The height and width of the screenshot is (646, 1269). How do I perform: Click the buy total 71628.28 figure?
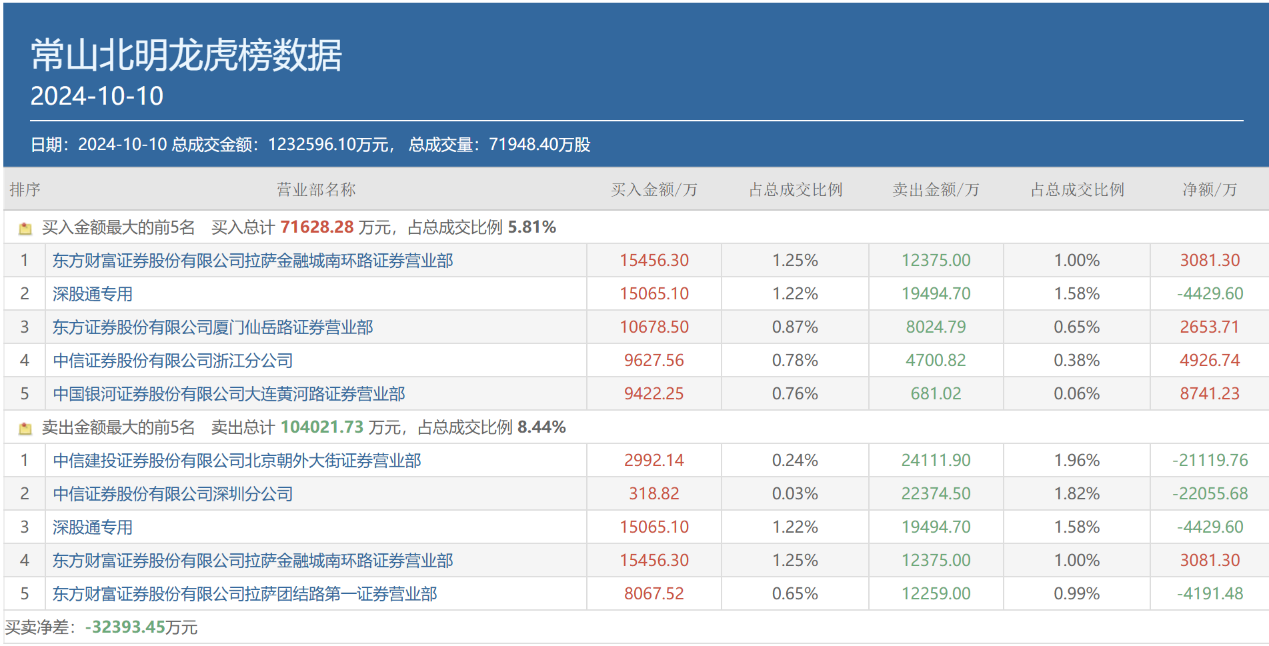pyautogui.click(x=317, y=228)
